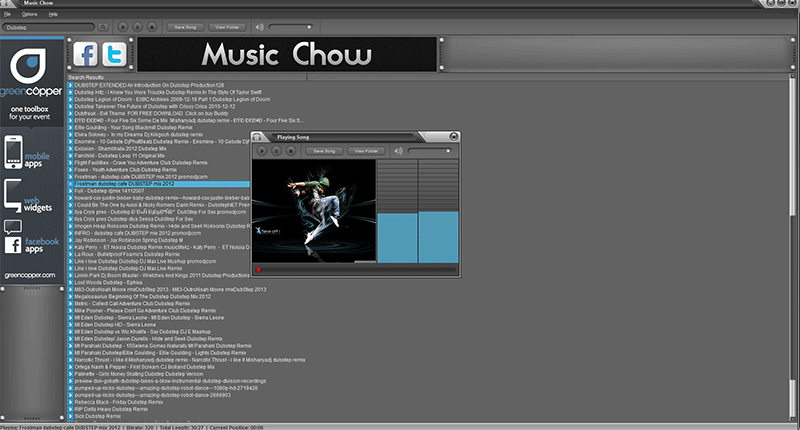
Task: Open web widgets in greencopper sidebar
Action: click(28, 196)
